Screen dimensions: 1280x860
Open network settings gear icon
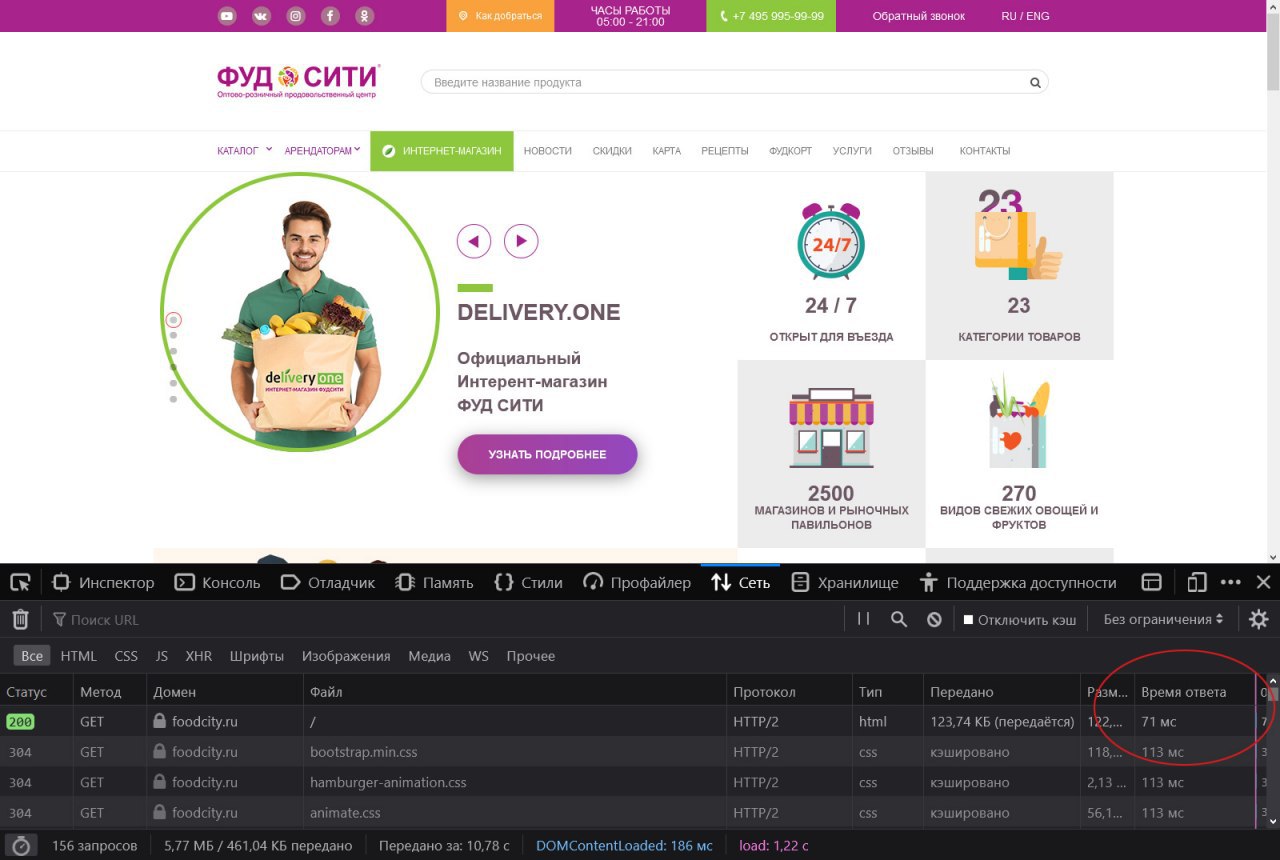[x=1259, y=620]
